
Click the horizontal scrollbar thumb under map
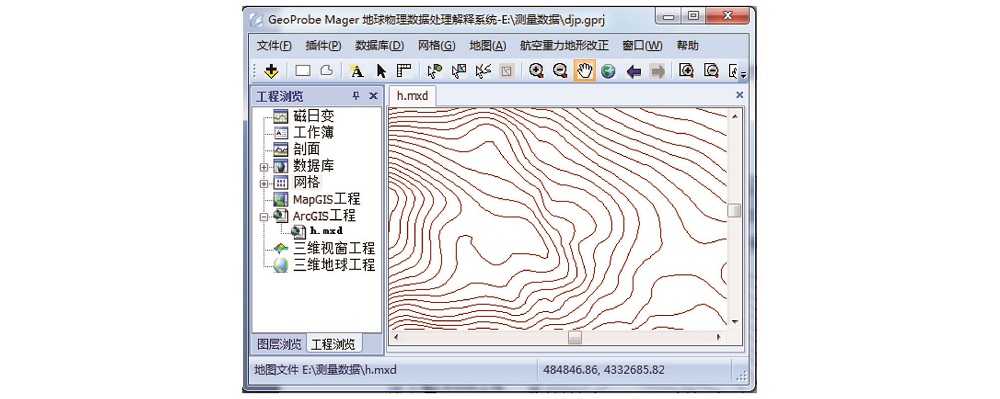pyautogui.click(x=575, y=337)
